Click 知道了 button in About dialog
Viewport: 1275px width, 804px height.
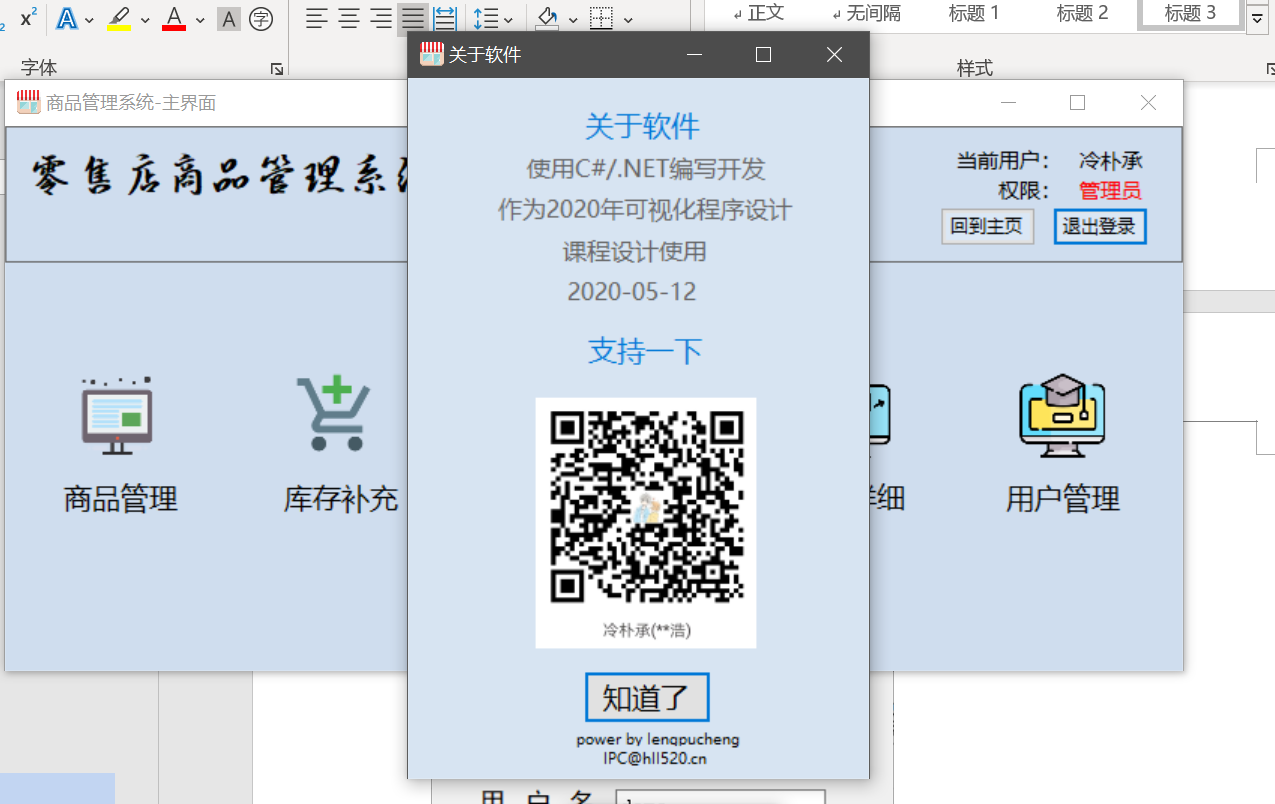[647, 698]
